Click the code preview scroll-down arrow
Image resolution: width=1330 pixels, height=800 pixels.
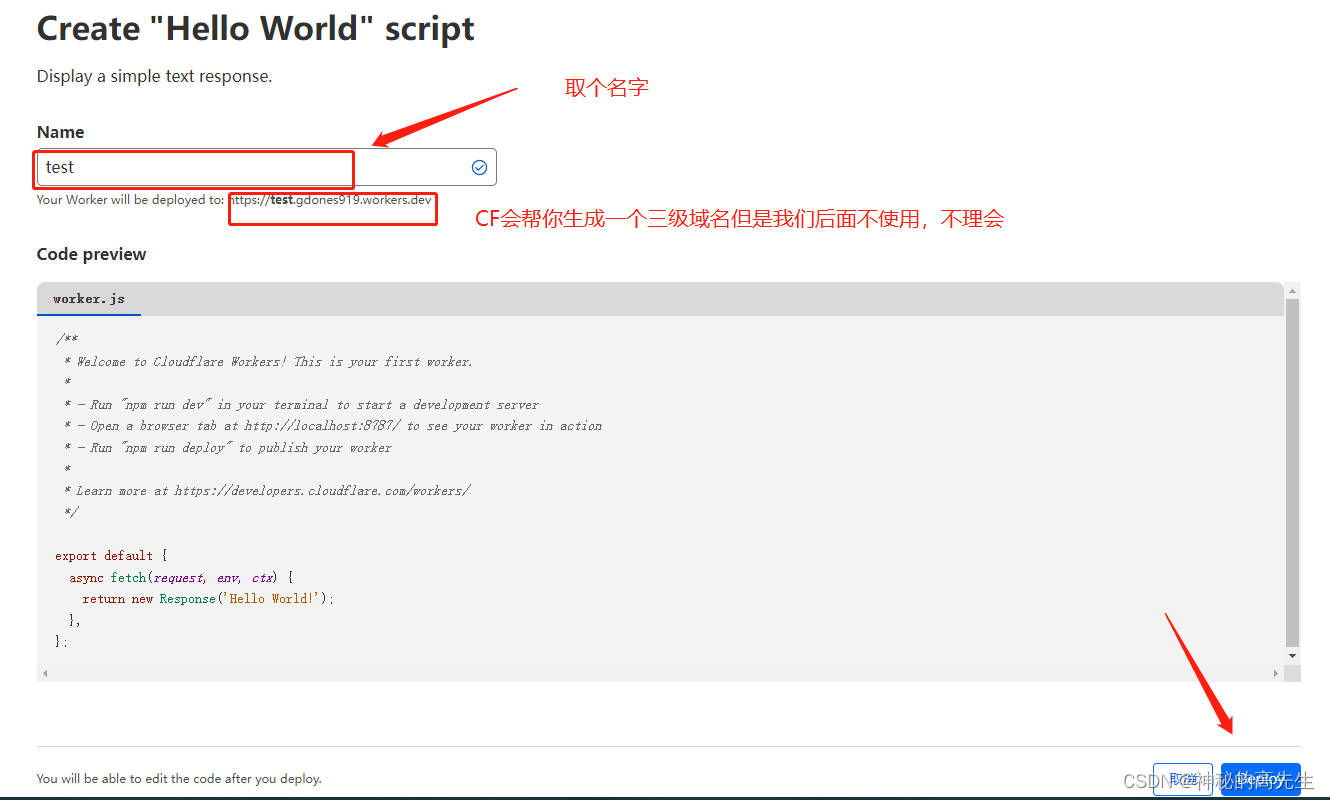(x=1293, y=655)
